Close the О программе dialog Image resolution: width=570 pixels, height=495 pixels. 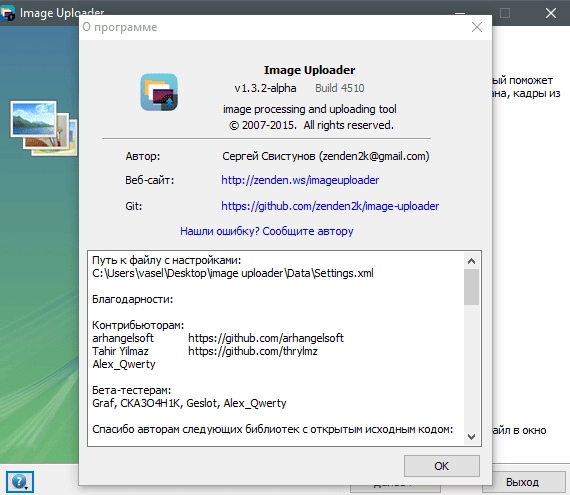pos(477,27)
